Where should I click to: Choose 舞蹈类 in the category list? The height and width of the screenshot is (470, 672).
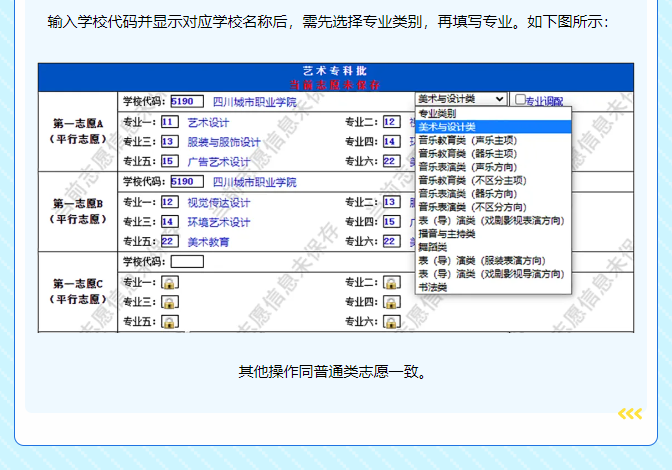pos(433,247)
